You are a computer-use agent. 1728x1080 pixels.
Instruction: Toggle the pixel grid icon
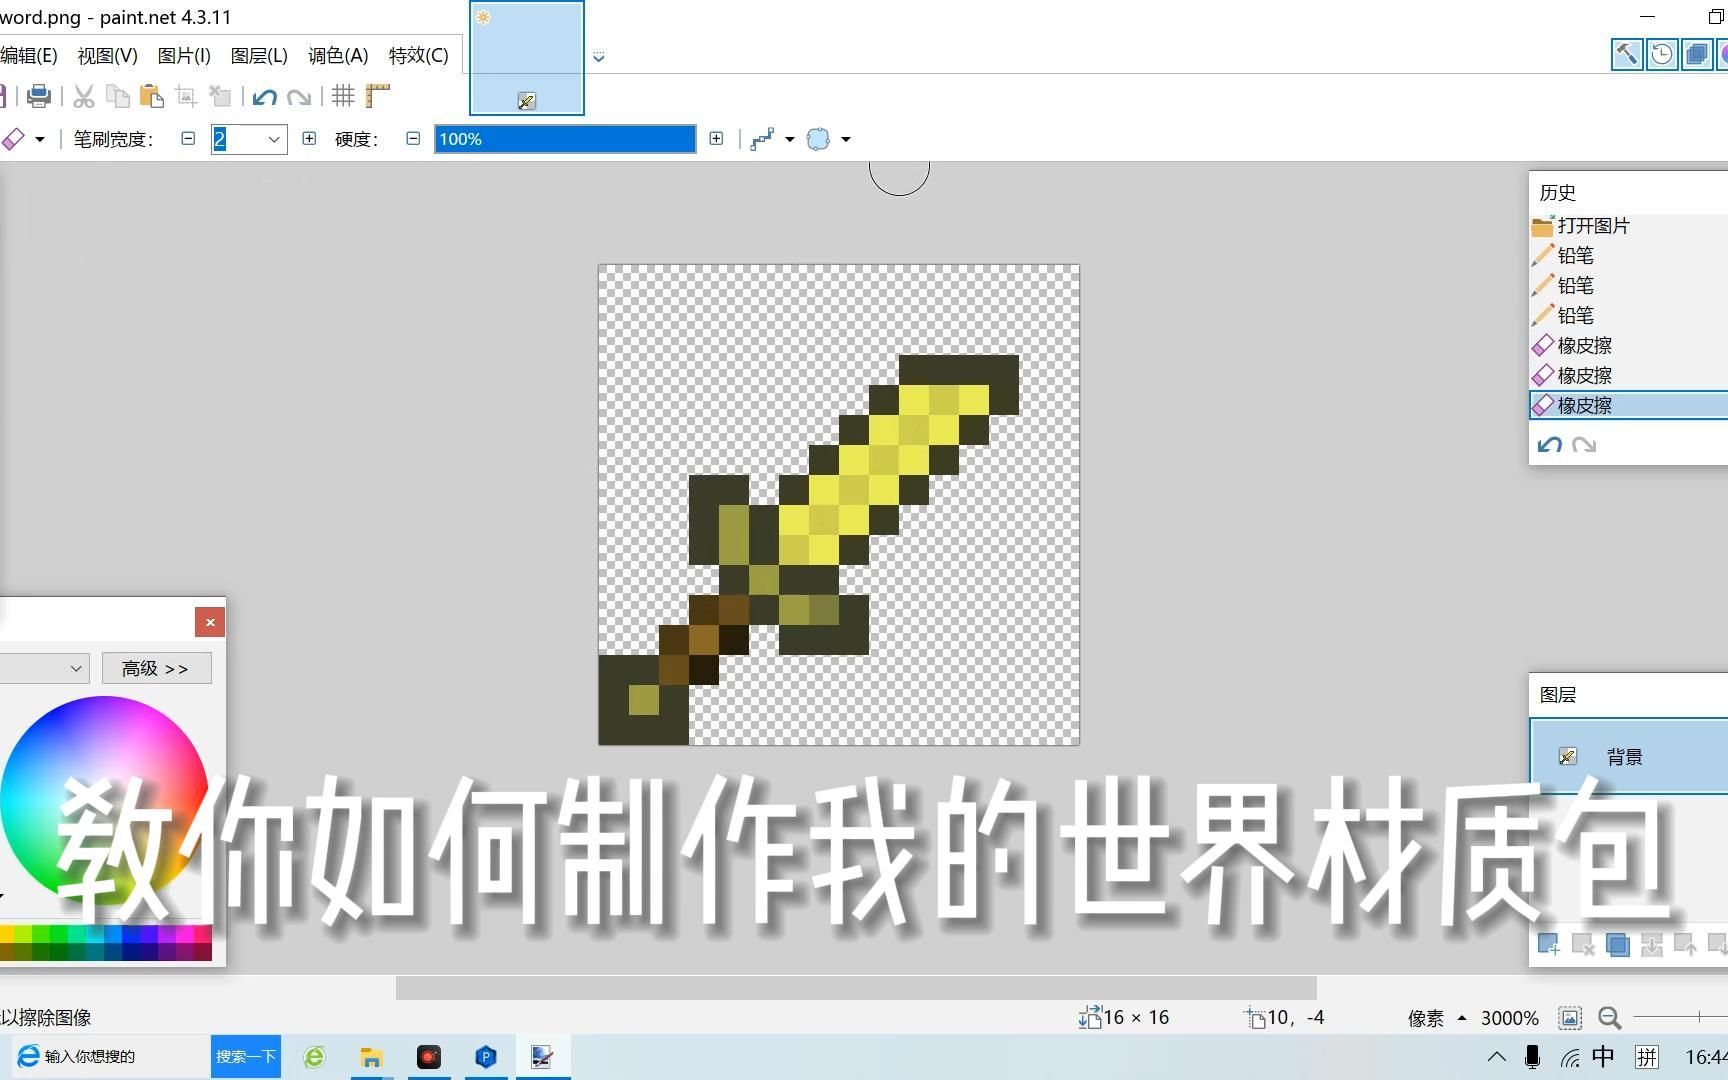pos(342,96)
